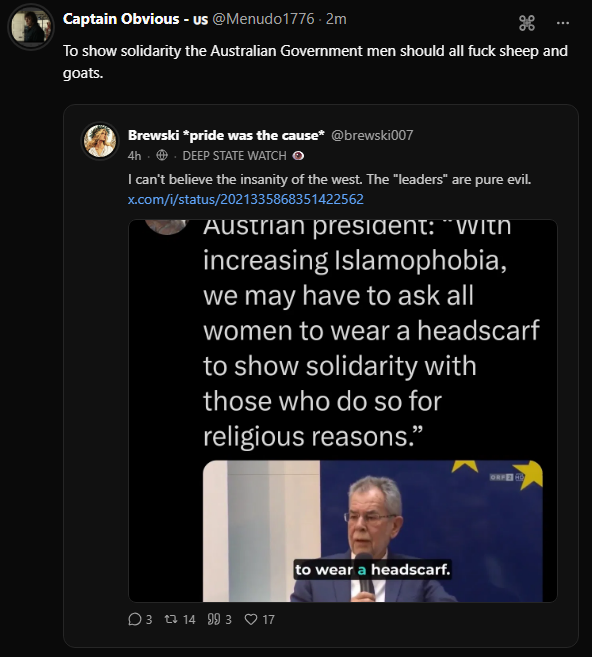
Task: Open the three-dot more options menu
Action: point(563,23)
